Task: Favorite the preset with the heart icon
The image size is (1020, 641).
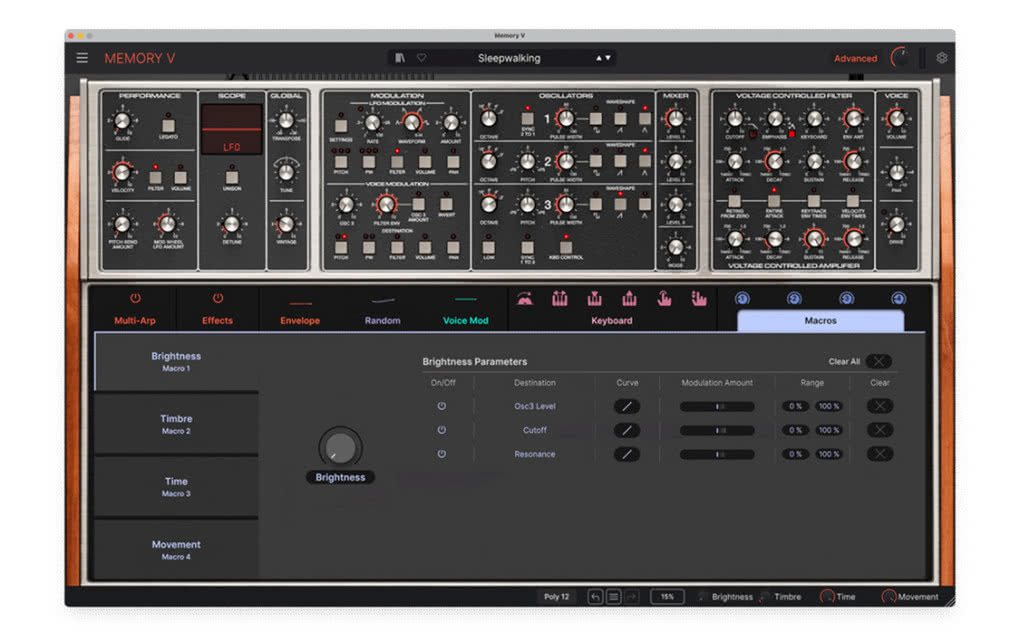Action: click(422, 58)
